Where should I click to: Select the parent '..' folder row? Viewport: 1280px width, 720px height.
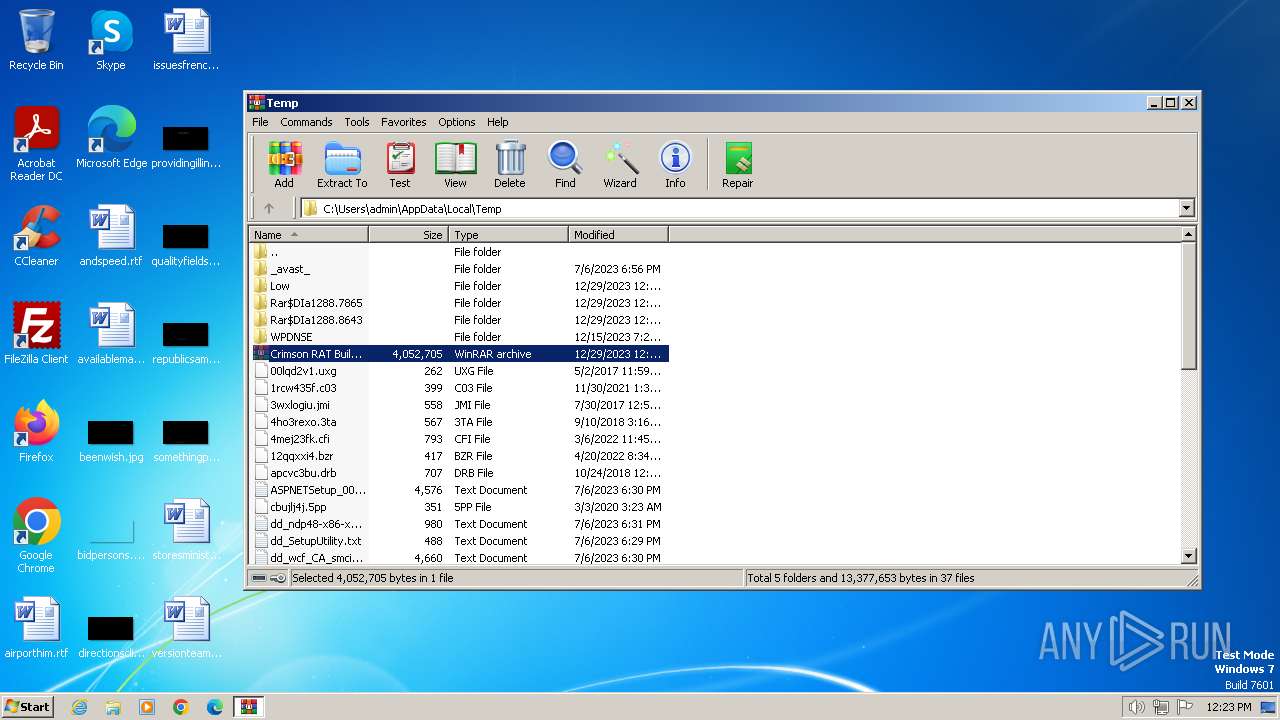460,252
